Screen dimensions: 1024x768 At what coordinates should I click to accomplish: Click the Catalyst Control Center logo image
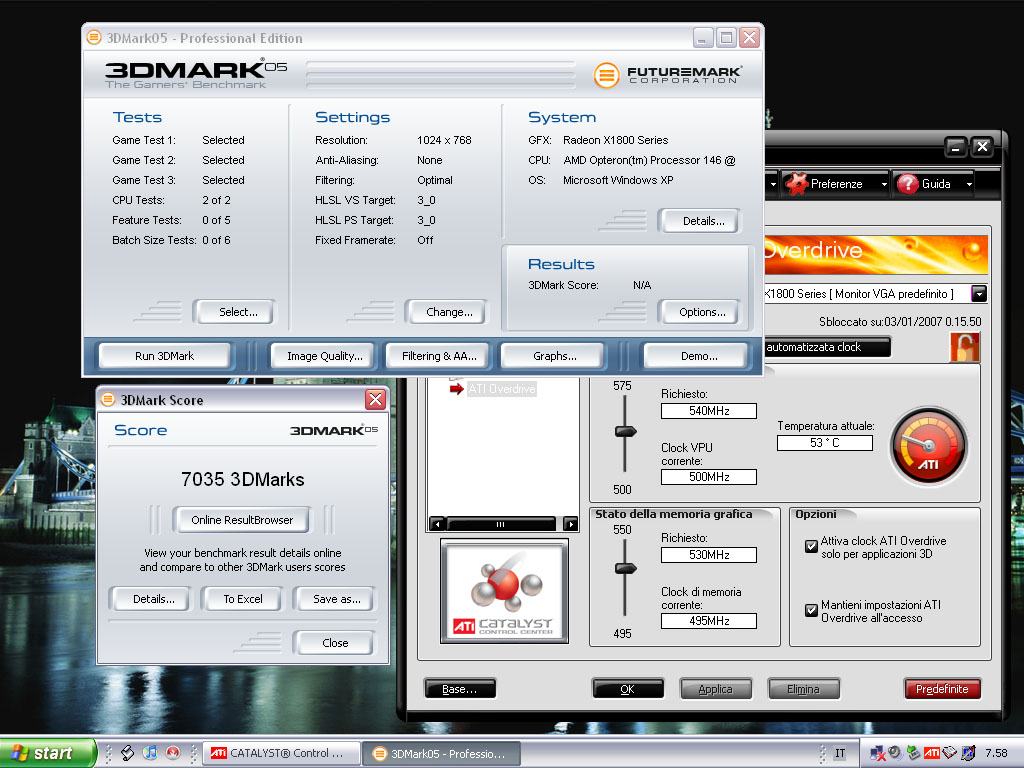coord(504,591)
